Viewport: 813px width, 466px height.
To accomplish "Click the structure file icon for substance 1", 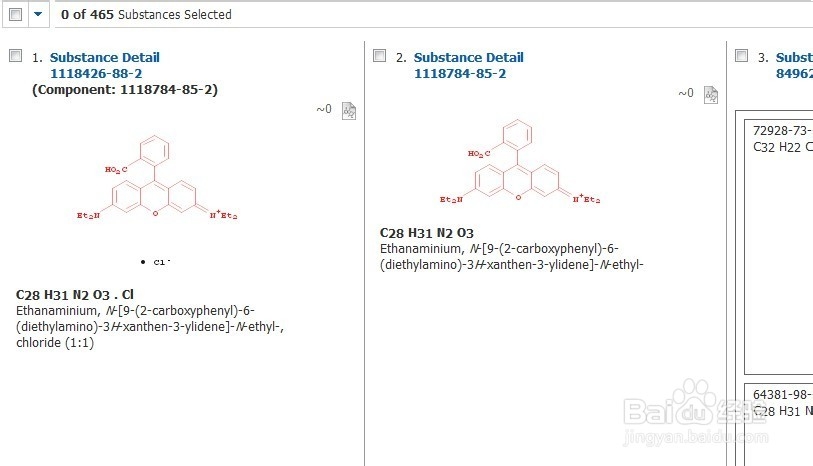I will 349,110.
